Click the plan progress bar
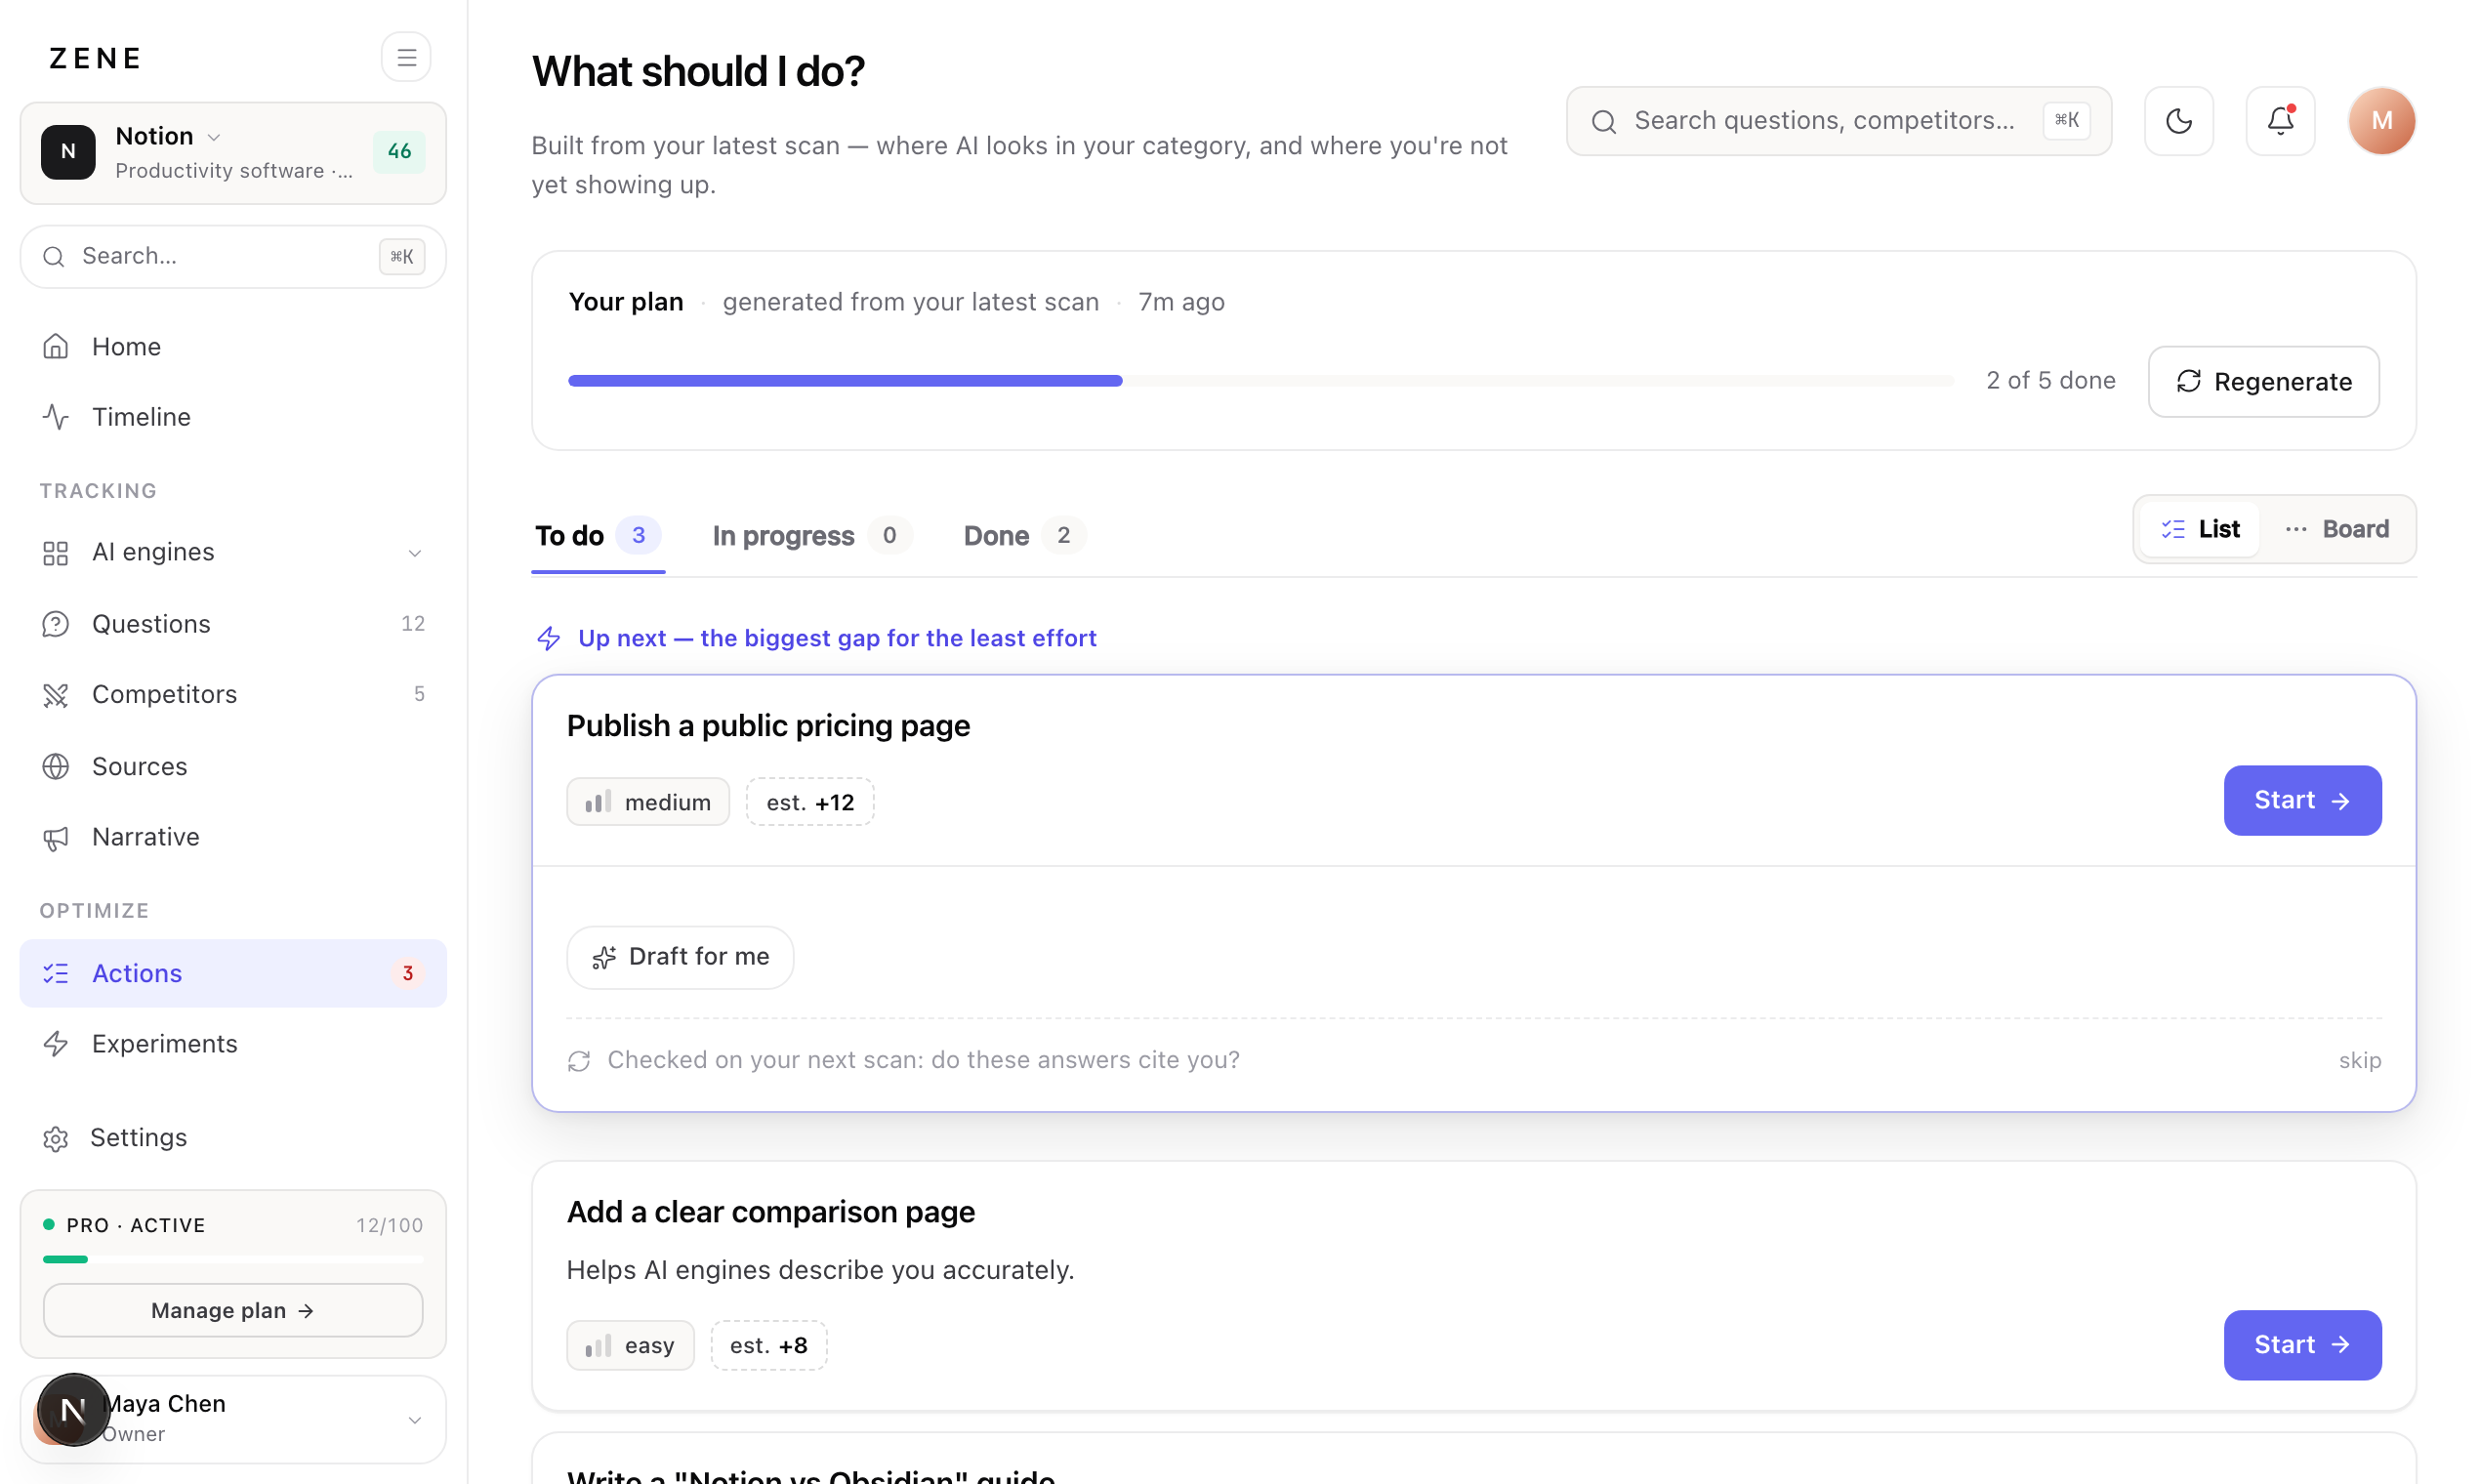This screenshot has width=2480, height=1484. 1260,381
